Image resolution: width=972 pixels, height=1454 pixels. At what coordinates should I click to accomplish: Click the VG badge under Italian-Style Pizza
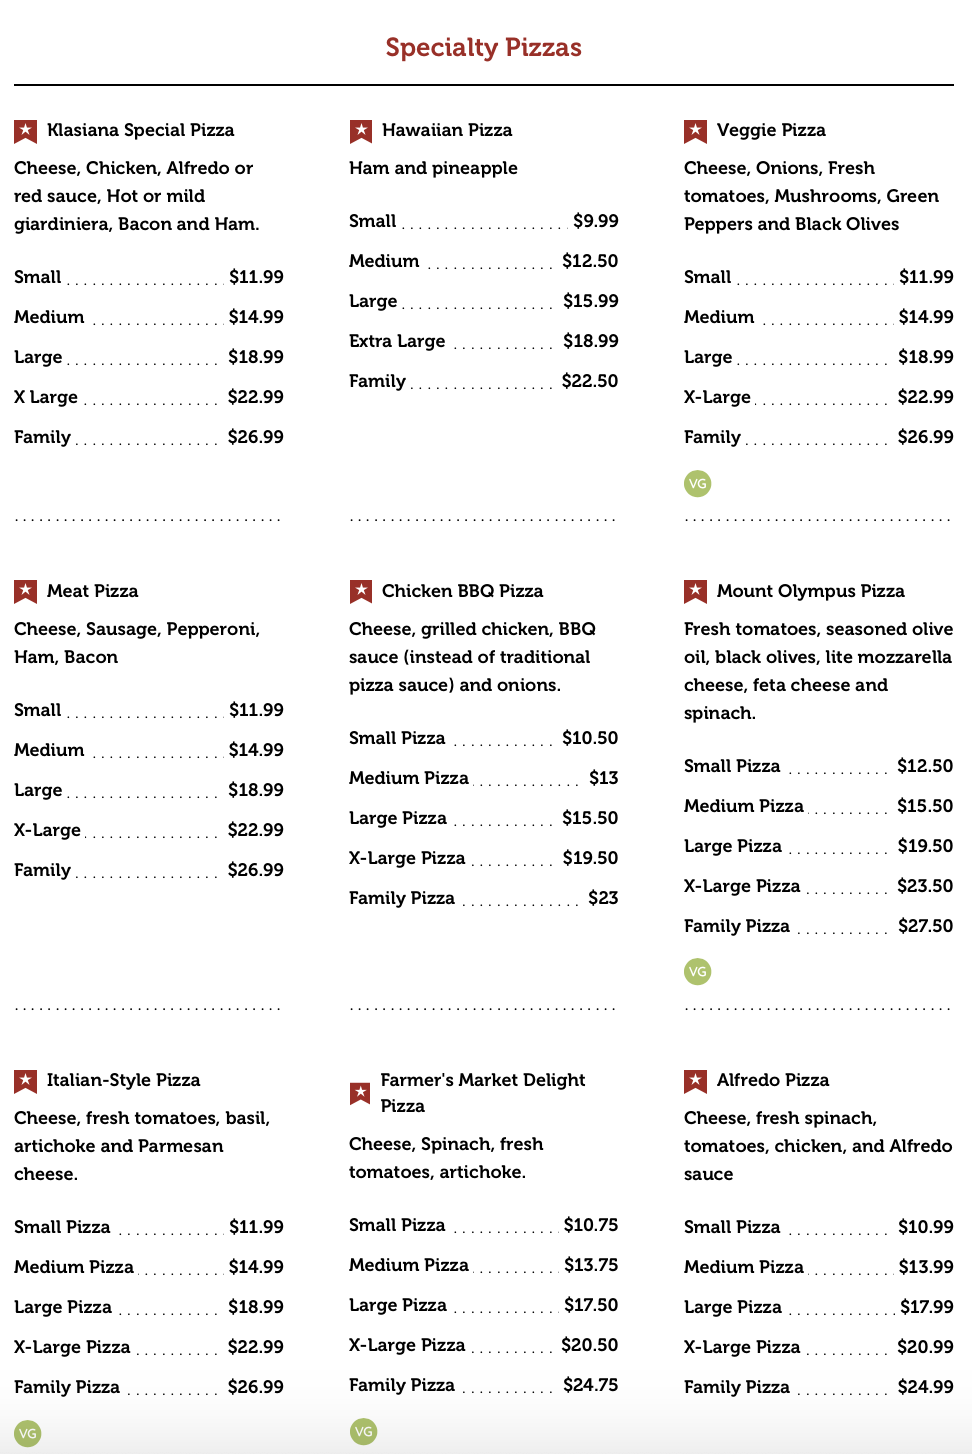click(28, 1433)
